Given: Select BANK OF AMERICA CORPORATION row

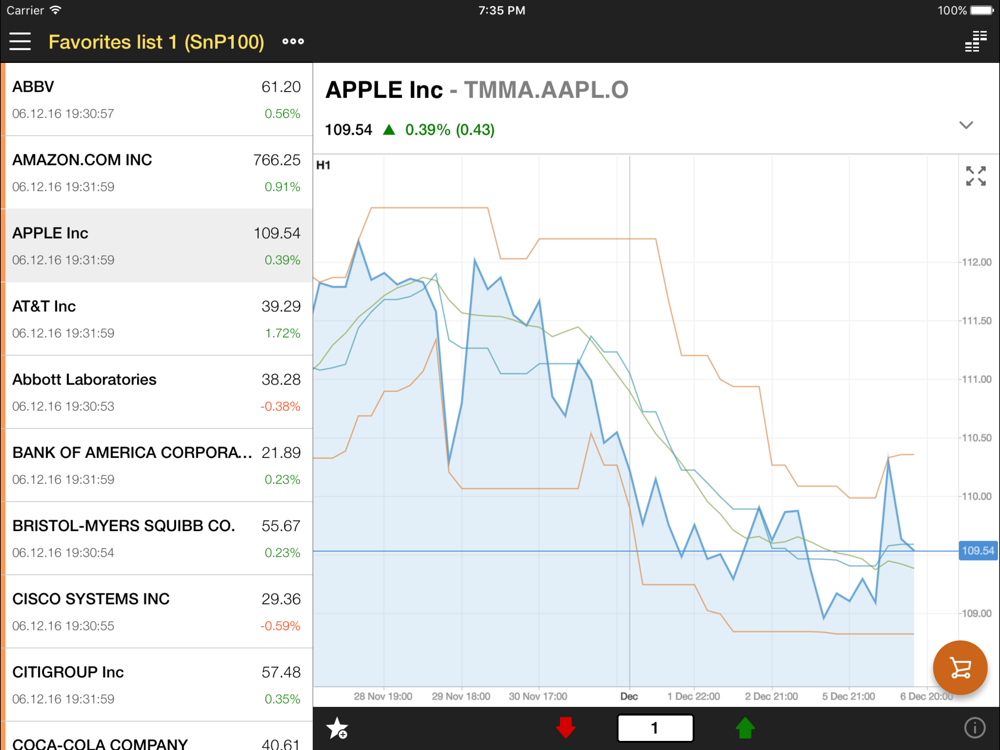Looking at the screenshot, I should 156,466.
